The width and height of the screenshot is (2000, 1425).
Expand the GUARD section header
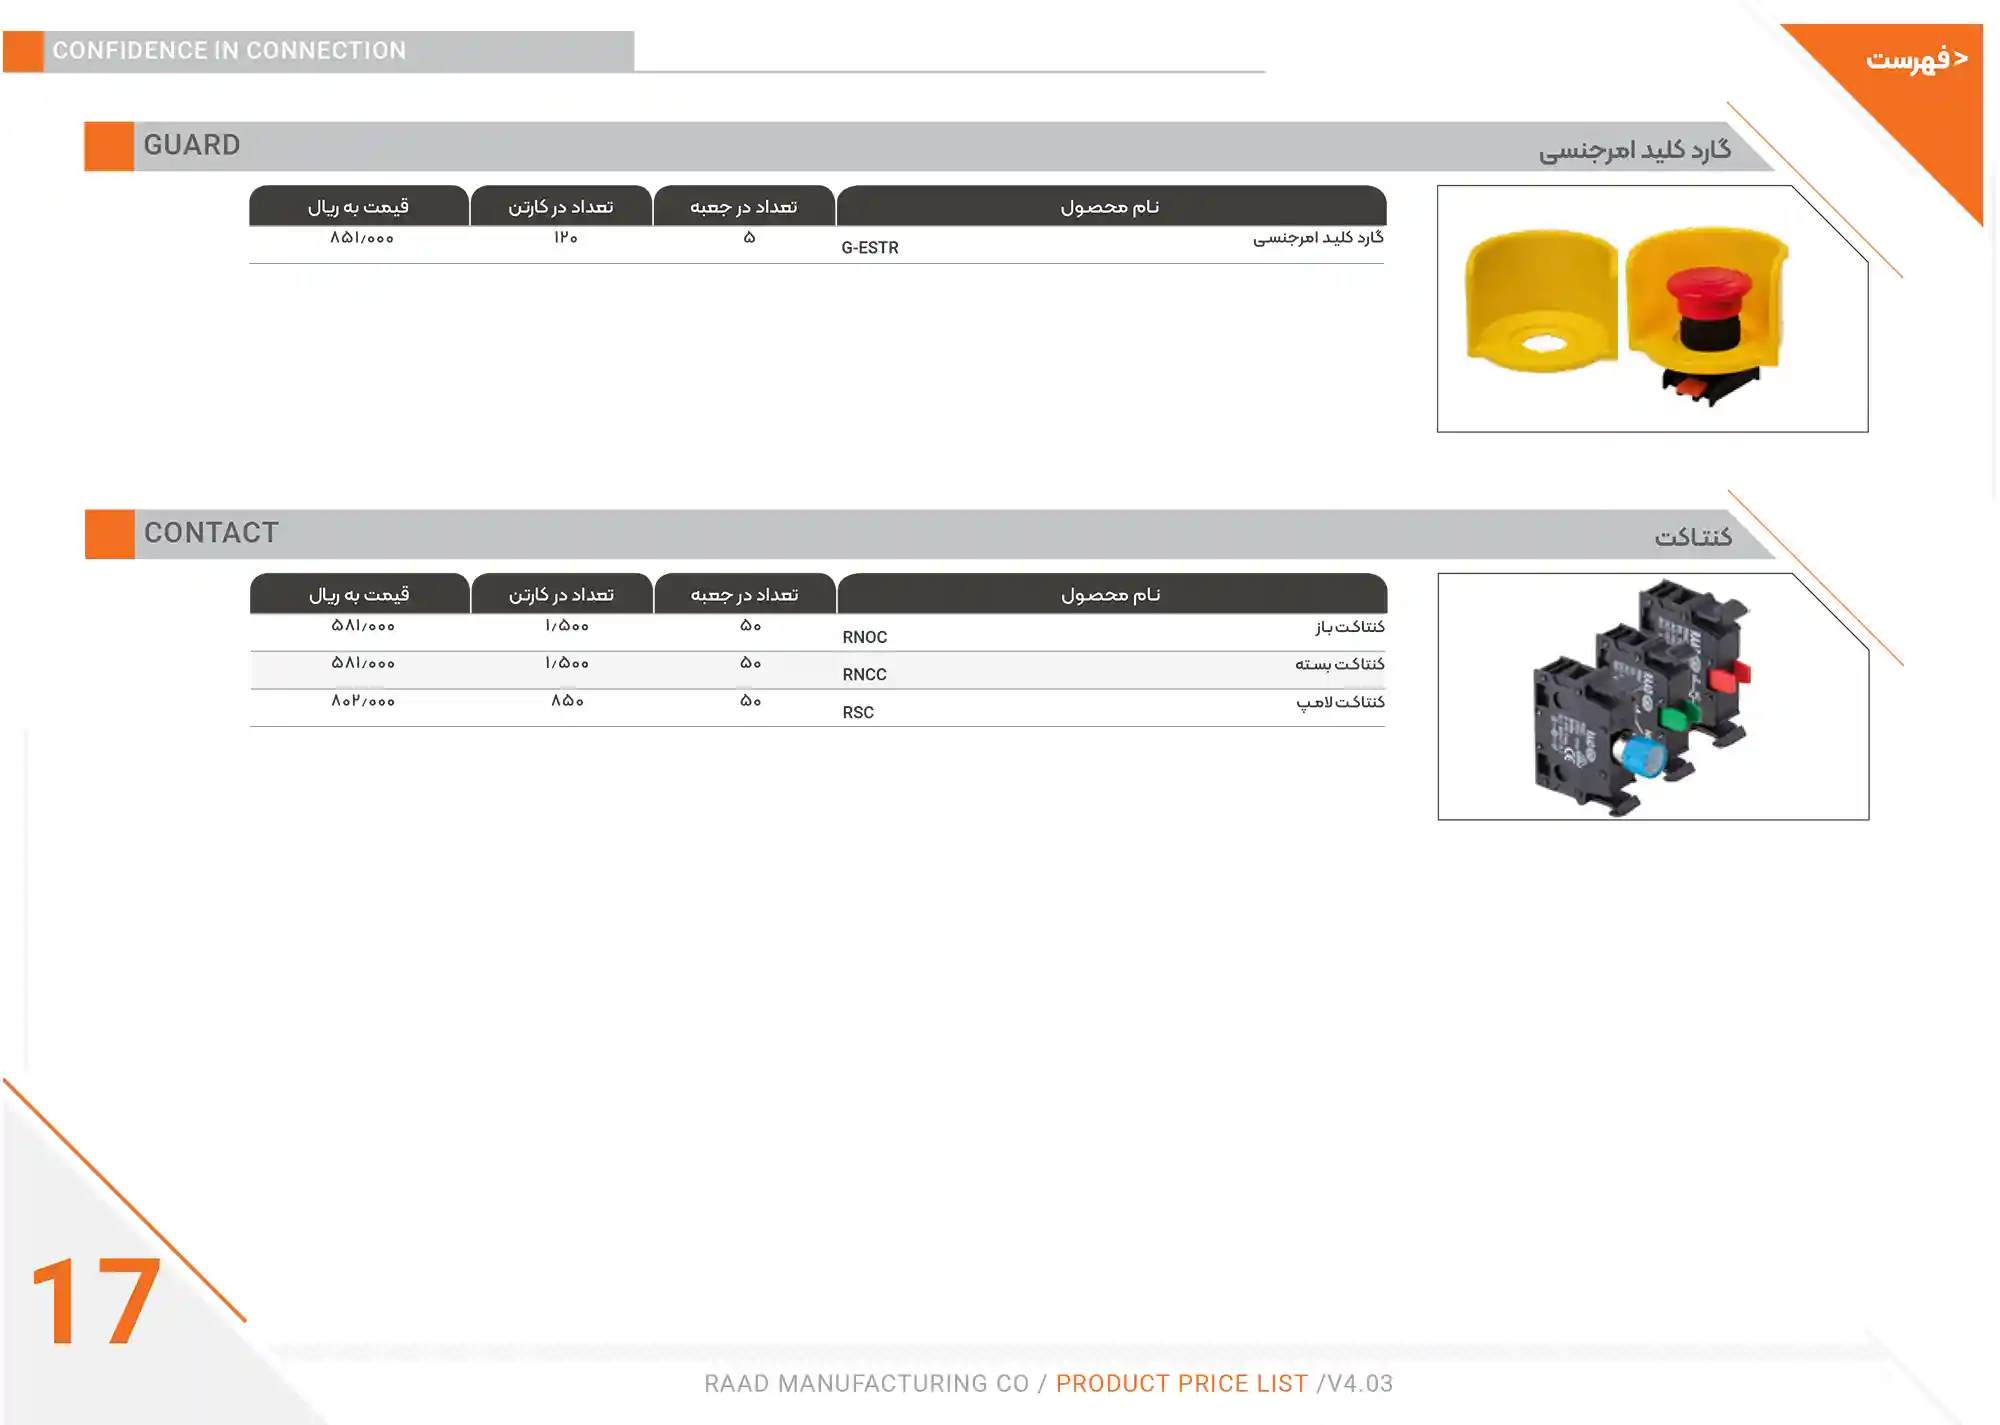click(192, 144)
